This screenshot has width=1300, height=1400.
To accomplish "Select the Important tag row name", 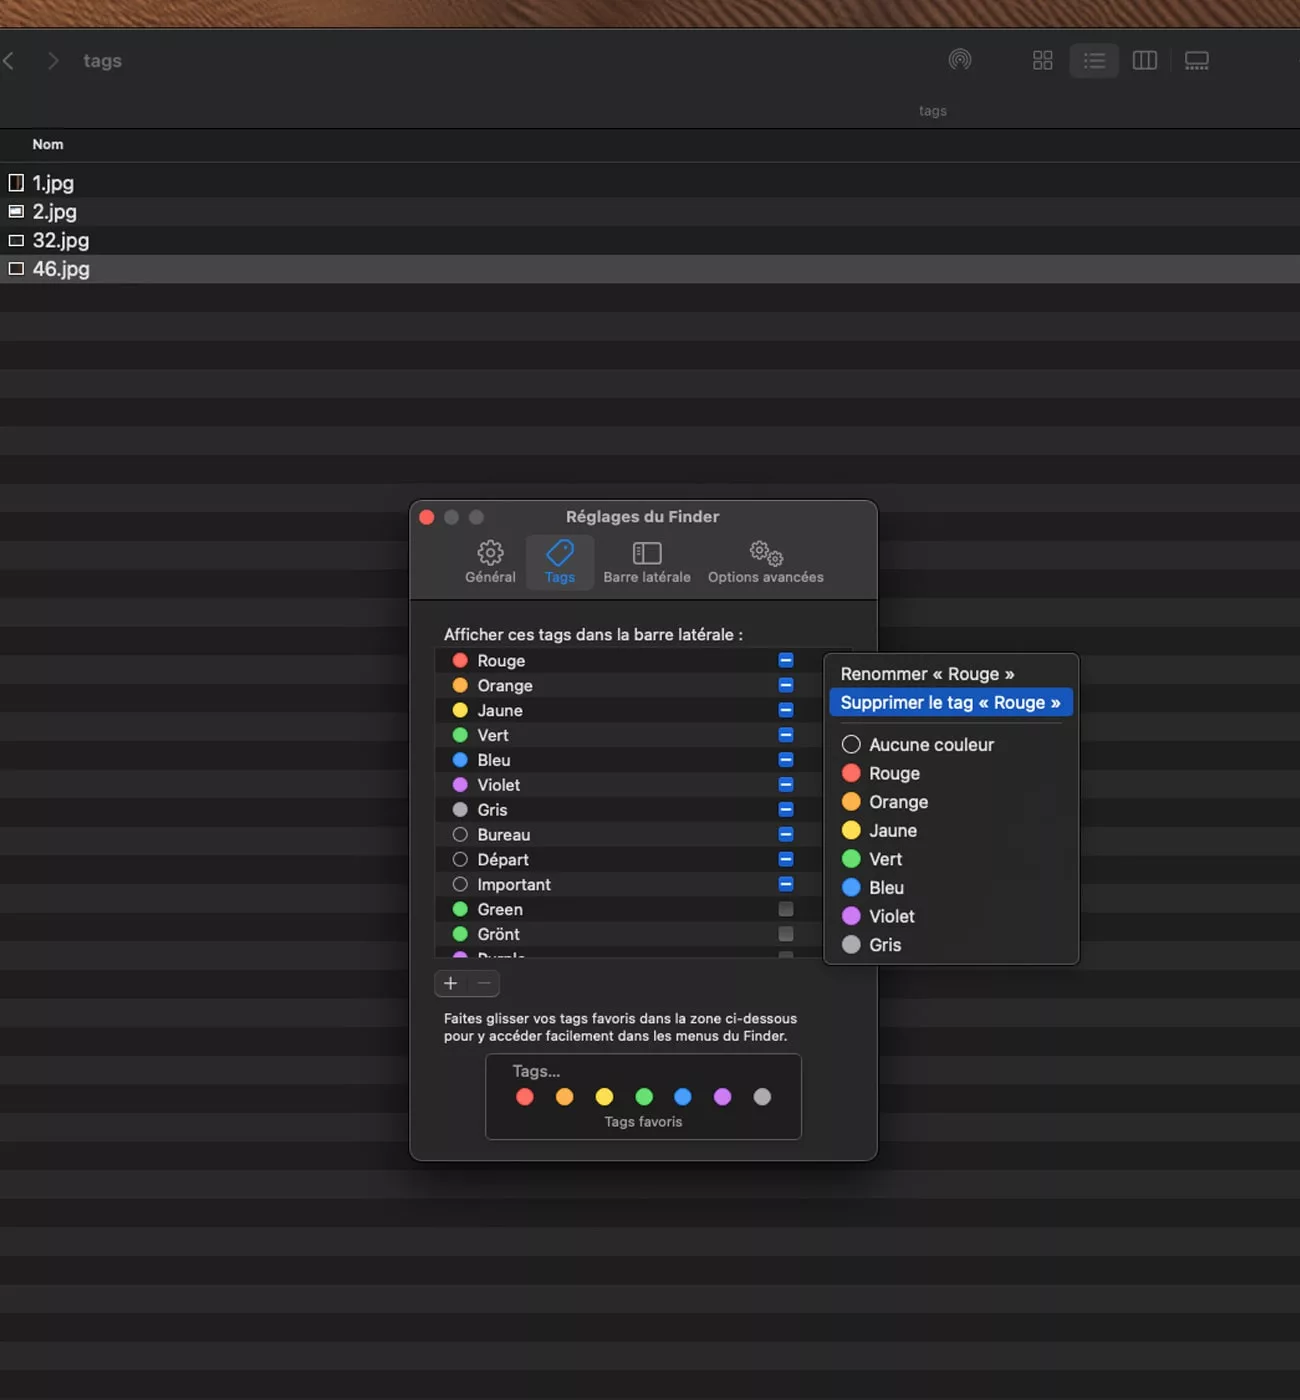I will pos(514,885).
